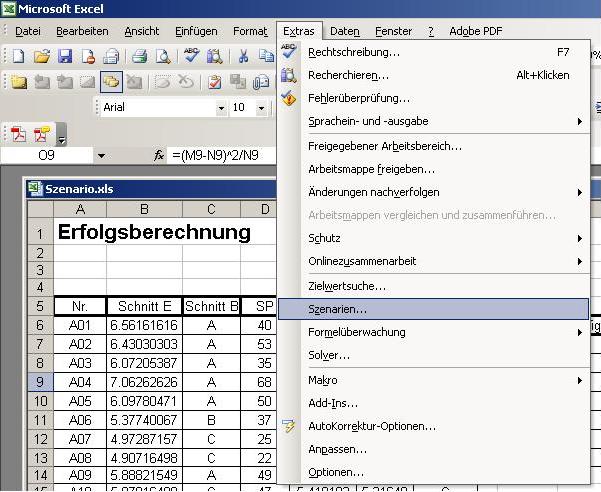
Task: Click the fx insert function icon
Action: [159, 155]
